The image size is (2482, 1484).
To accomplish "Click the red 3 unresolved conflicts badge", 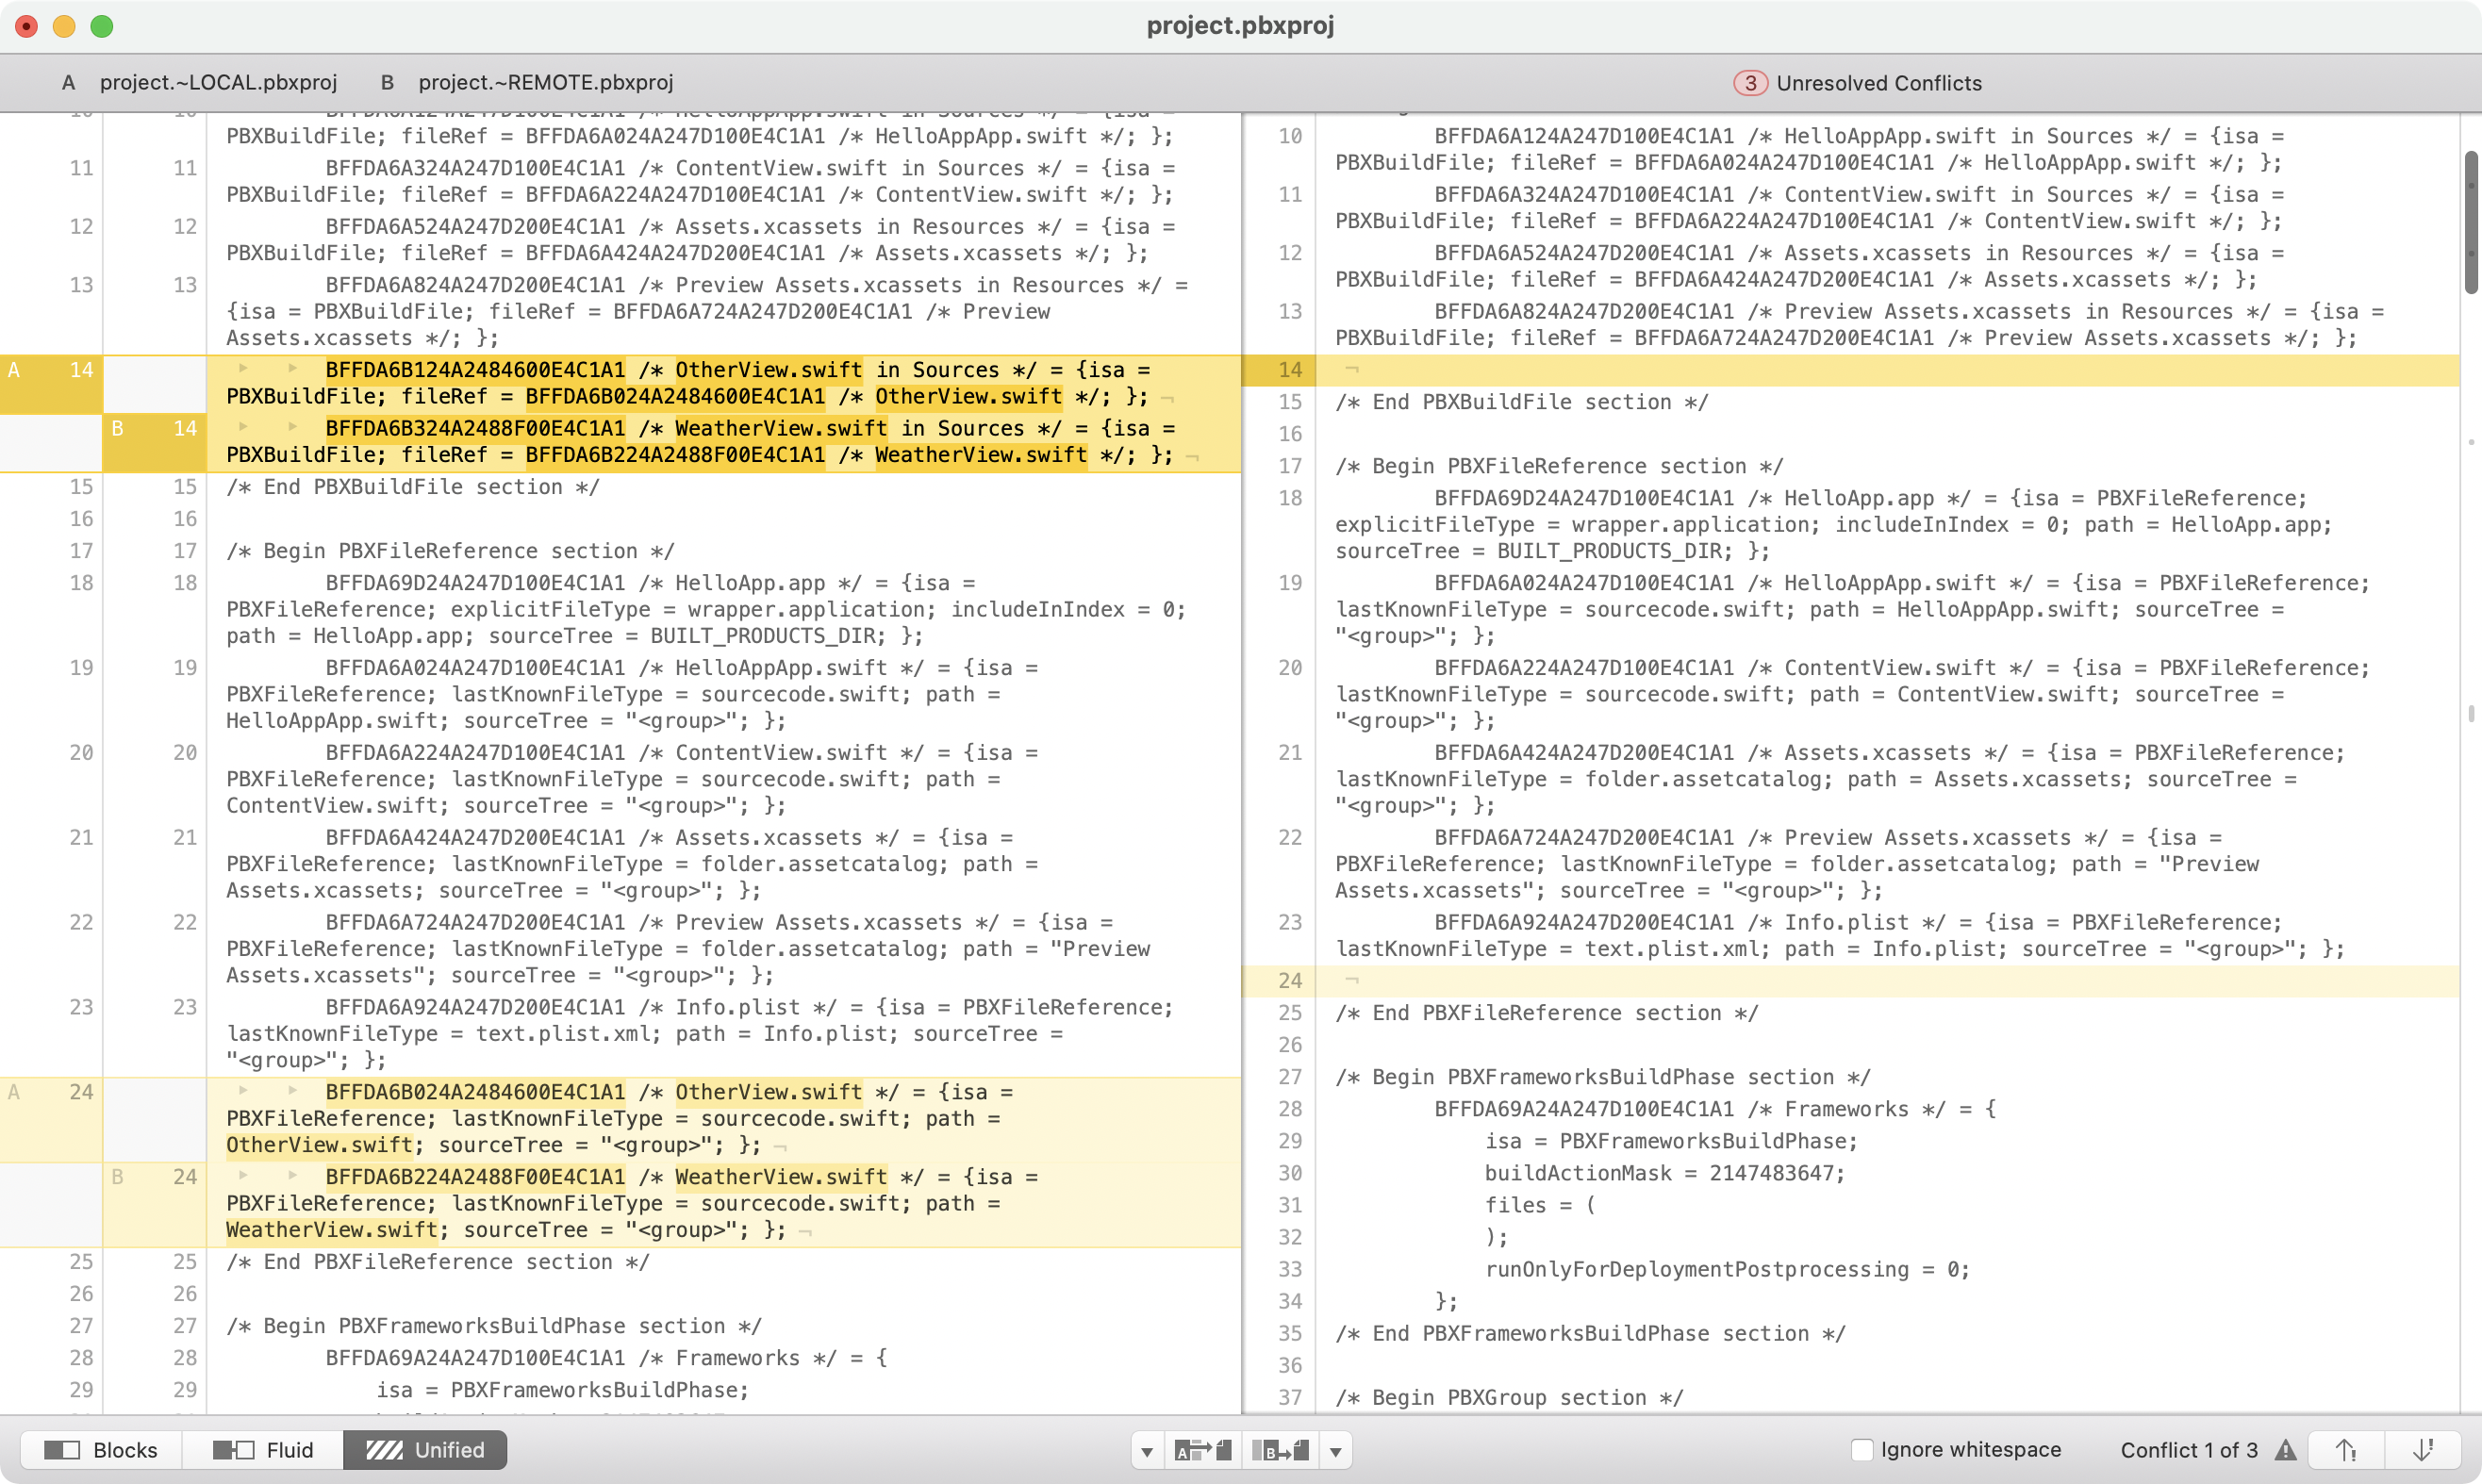I will pos(1750,83).
